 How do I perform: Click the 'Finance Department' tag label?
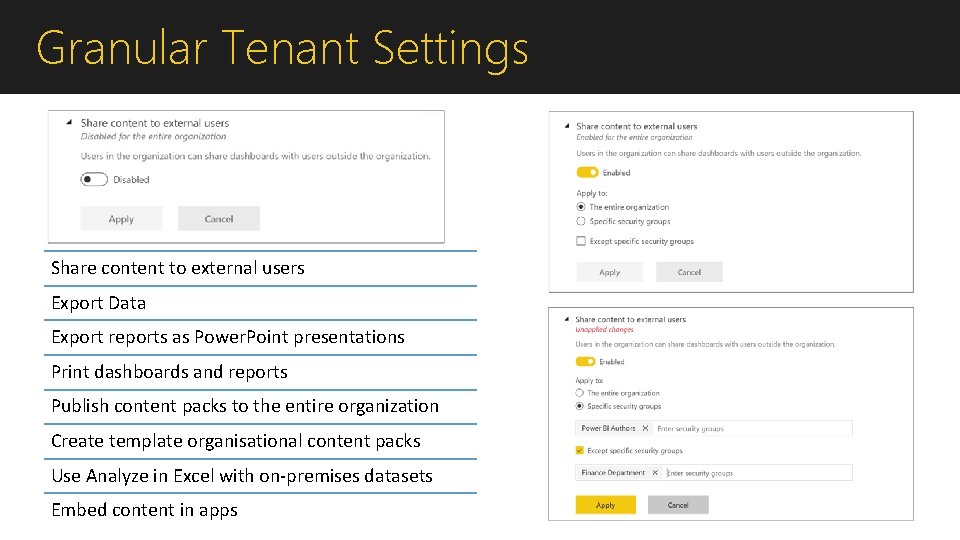[x=613, y=473]
